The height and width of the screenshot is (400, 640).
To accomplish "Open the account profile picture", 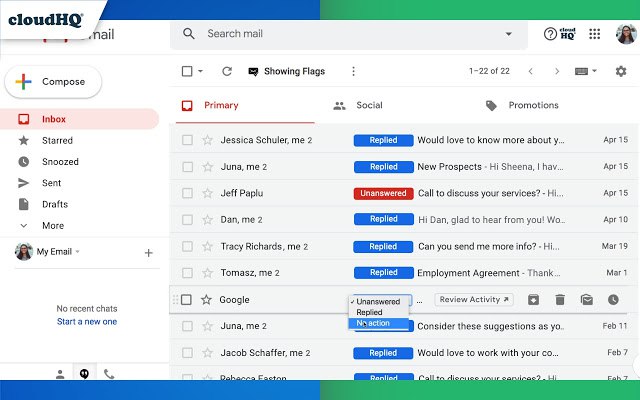I will point(626,34).
